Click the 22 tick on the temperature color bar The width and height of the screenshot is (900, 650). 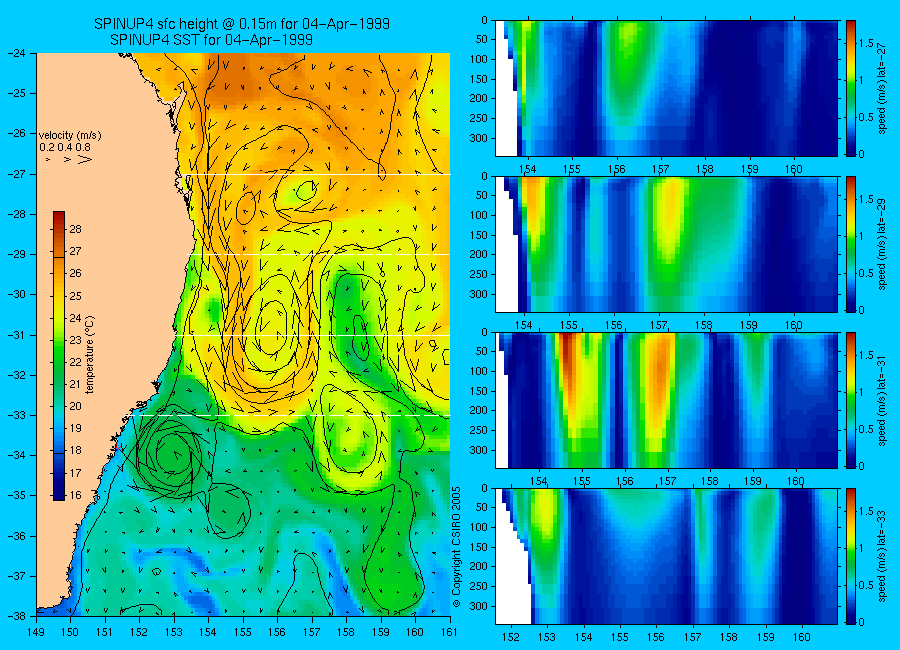point(76,362)
